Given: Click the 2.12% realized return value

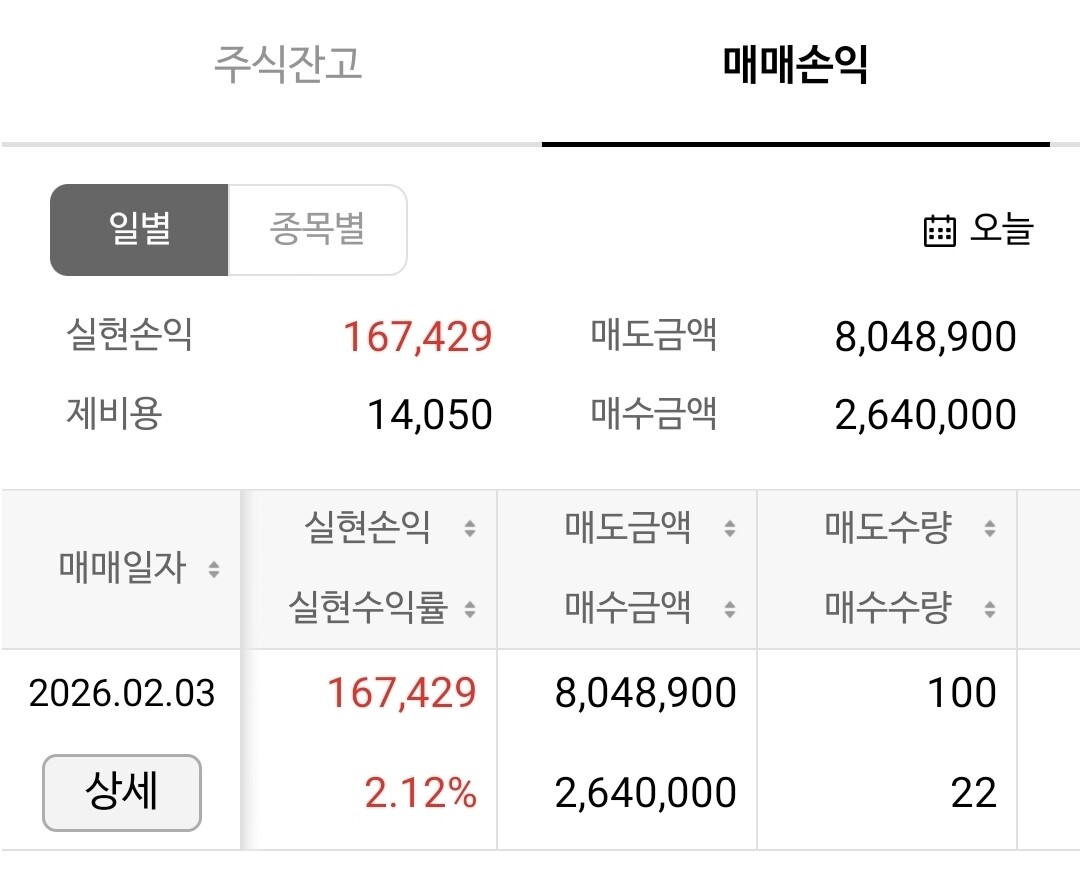Looking at the screenshot, I should 420,793.
